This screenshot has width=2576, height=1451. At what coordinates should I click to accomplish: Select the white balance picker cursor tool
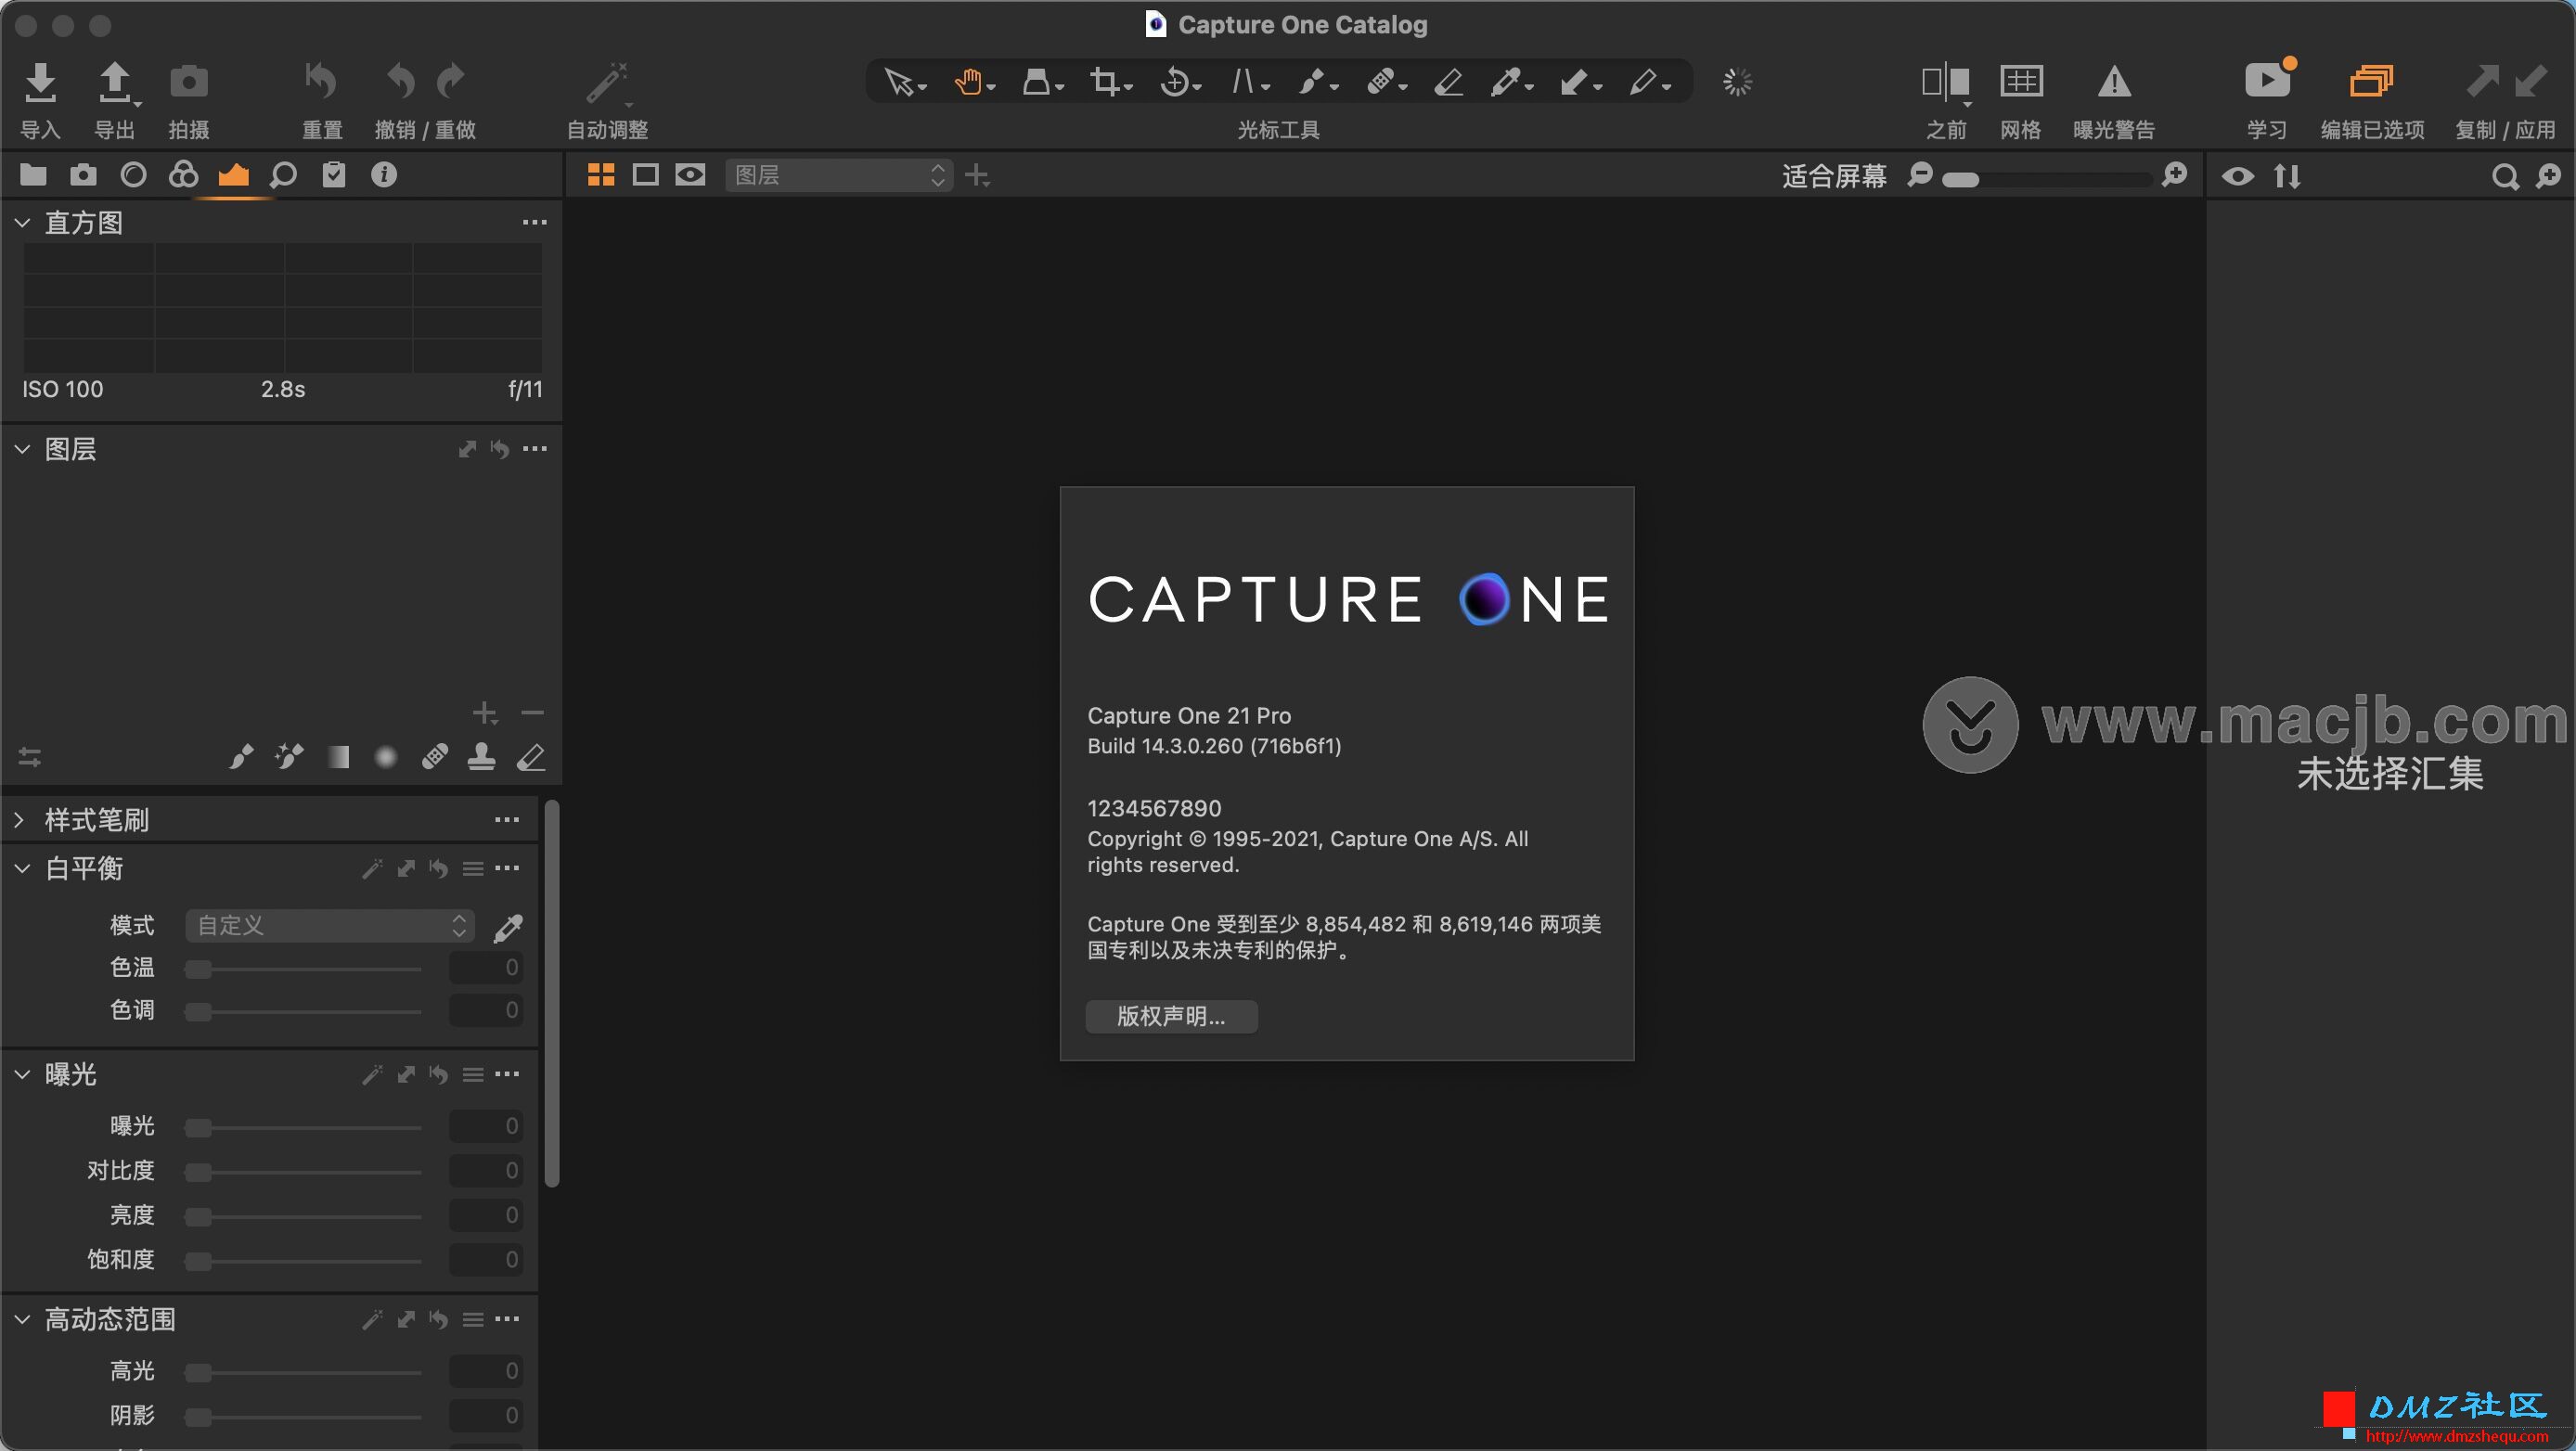click(x=1506, y=82)
